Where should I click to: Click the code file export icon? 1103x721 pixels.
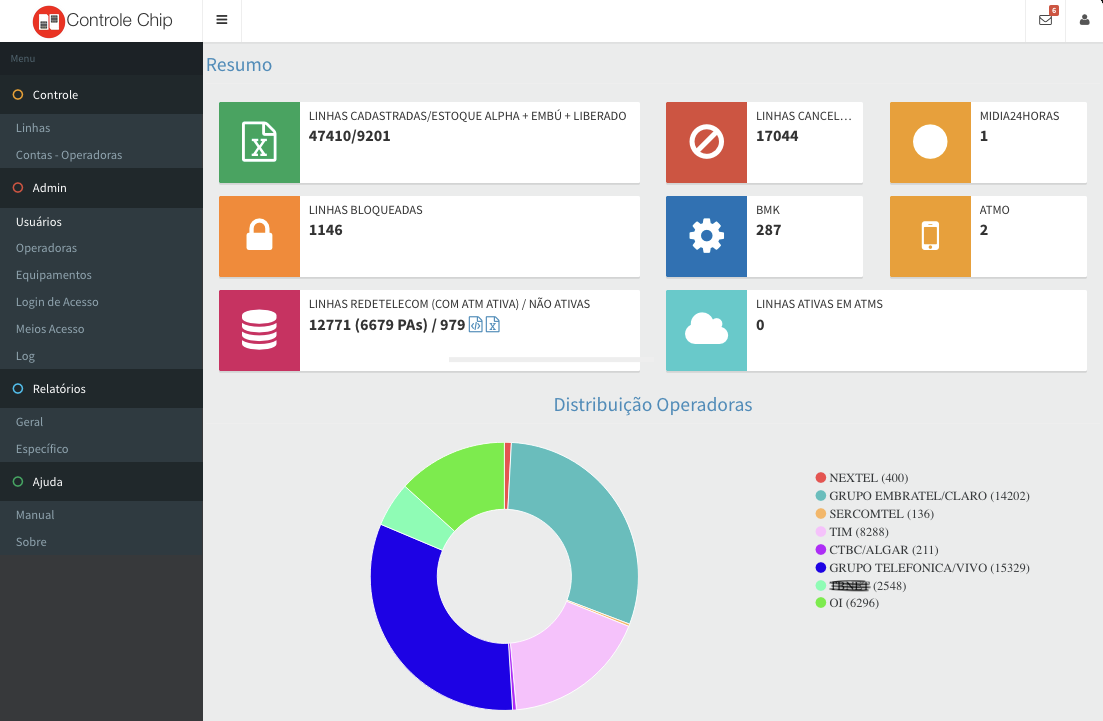coord(476,325)
